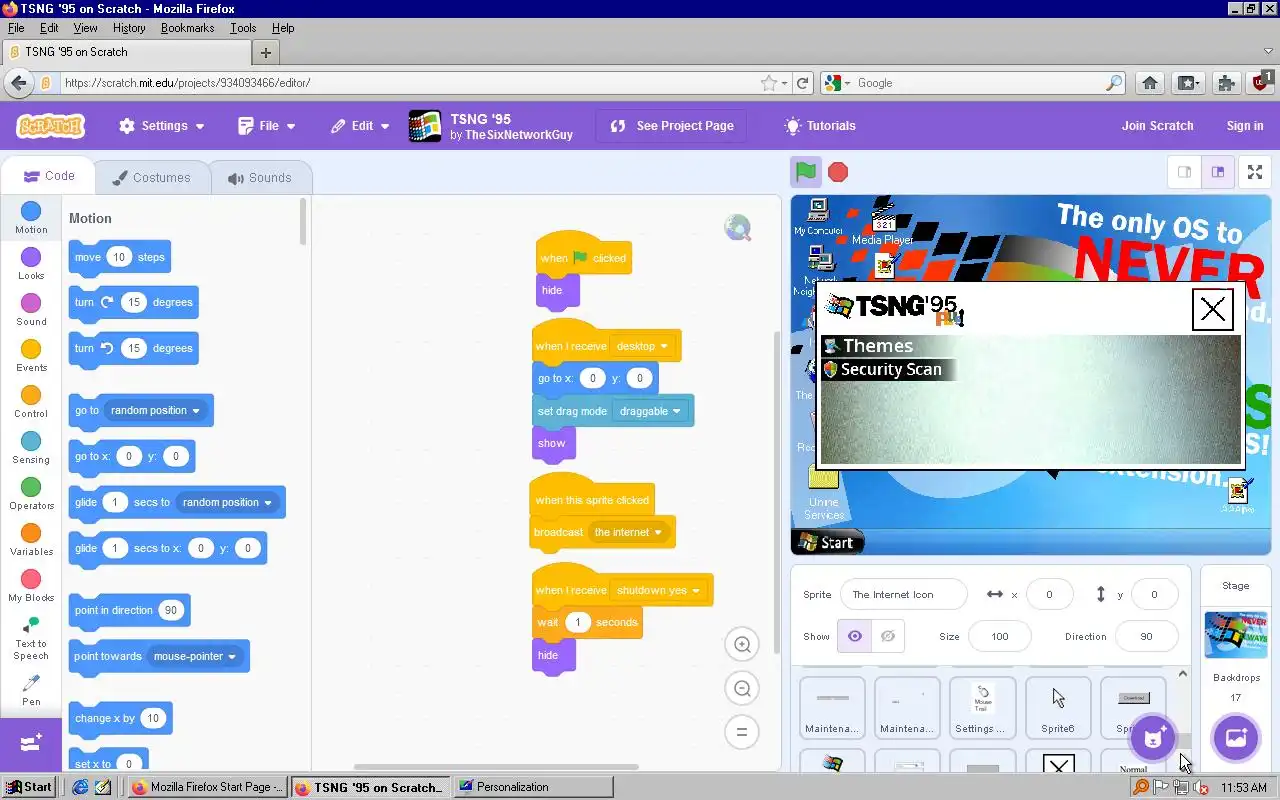Switch to the Costumes tab

pyautogui.click(x=152, y=178)
